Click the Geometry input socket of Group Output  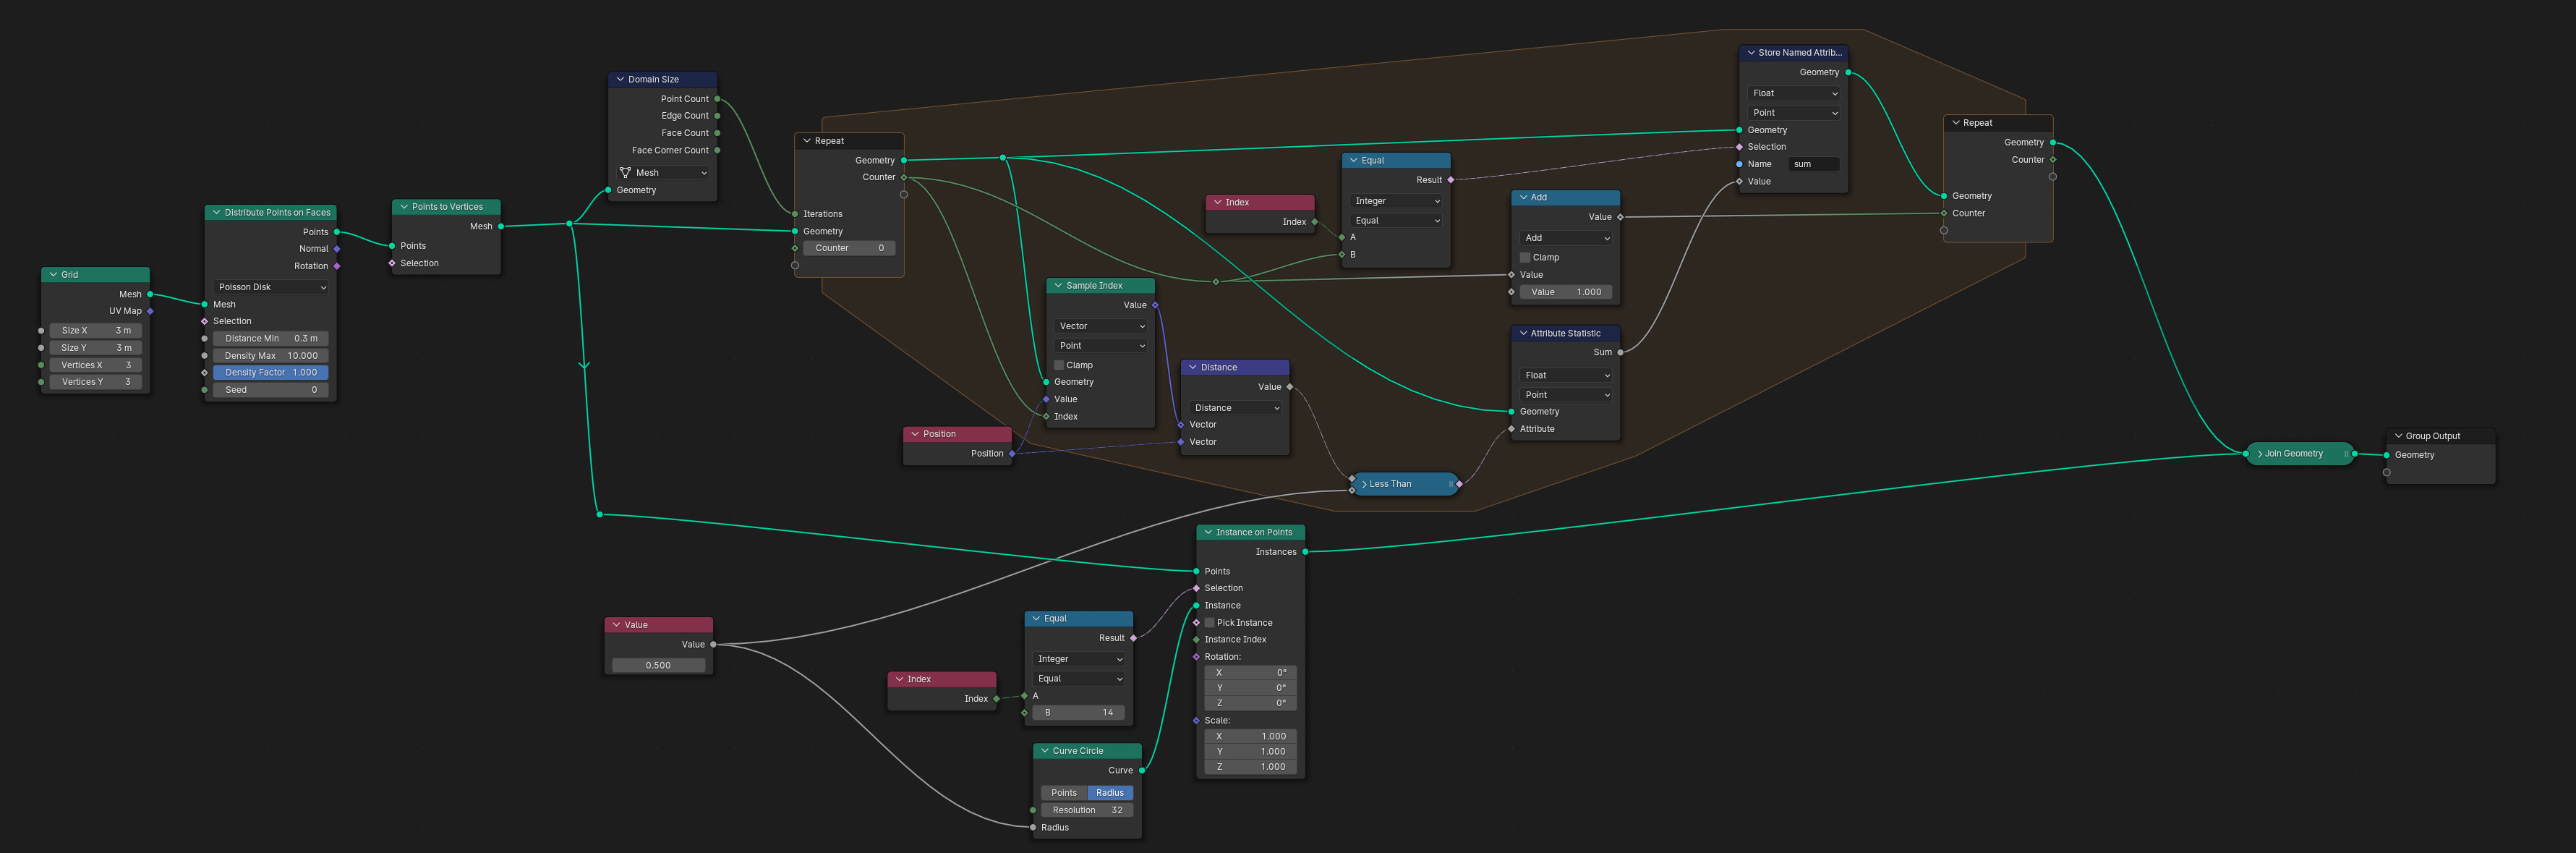click(2387, 455)
